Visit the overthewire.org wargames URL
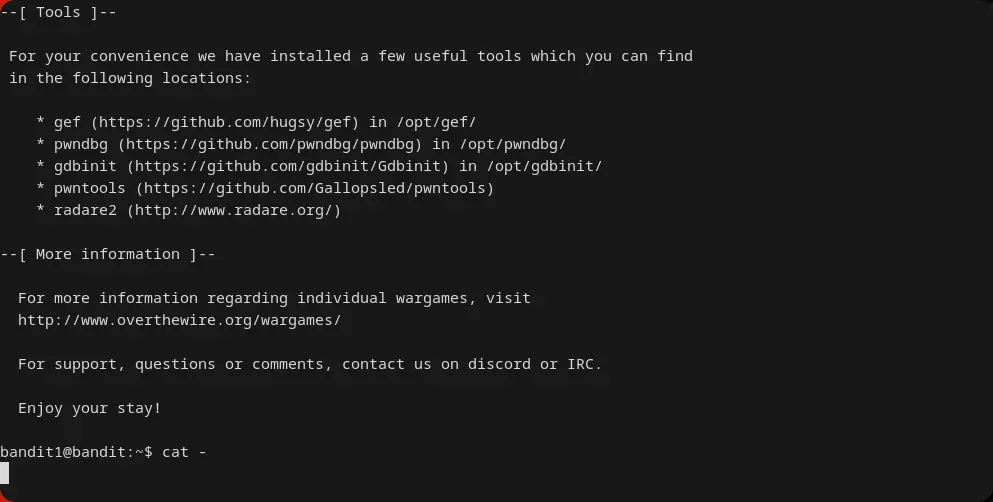The height and width of the screenshot is (502, 993). tap(179, 320)
